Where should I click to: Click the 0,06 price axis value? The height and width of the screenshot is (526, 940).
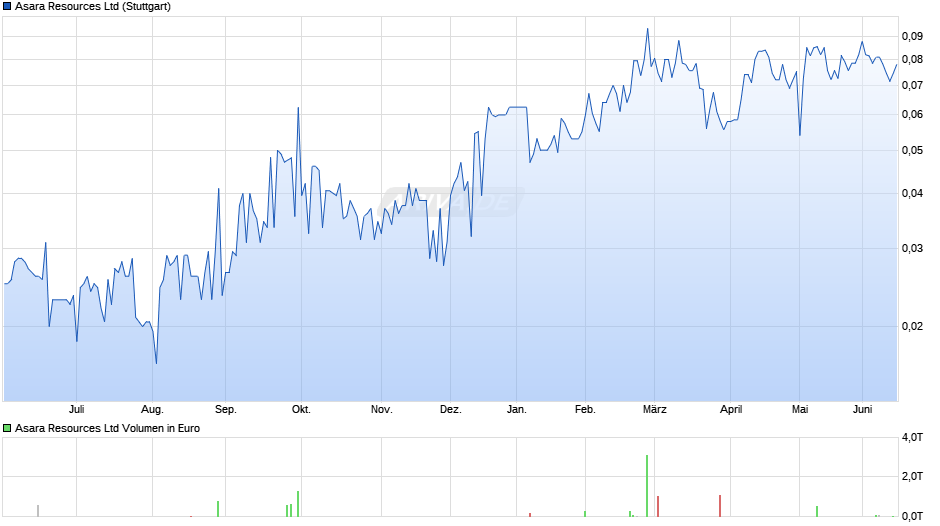[x=912, y=114]
